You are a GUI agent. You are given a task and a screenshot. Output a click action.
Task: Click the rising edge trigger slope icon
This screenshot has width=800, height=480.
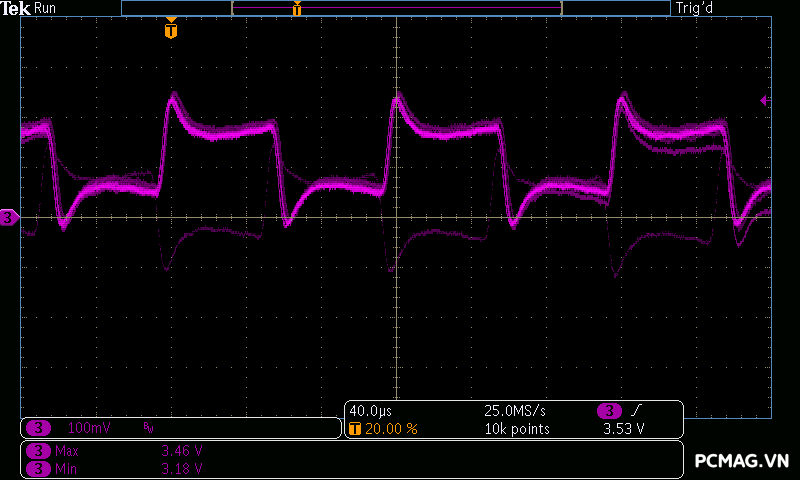637,411
